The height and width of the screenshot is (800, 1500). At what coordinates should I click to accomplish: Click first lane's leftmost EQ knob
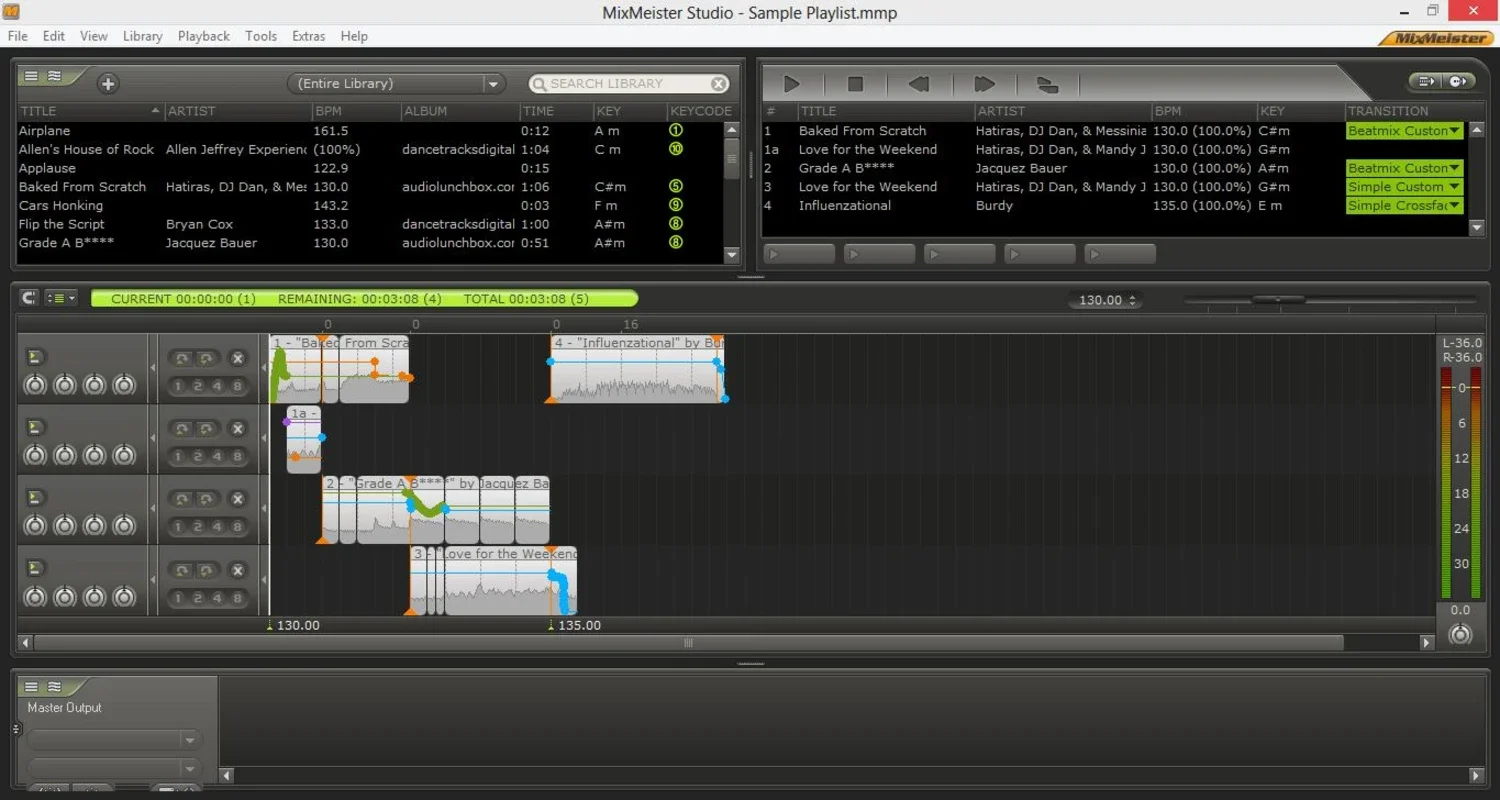pyautogui.click(x=35, y=384)
